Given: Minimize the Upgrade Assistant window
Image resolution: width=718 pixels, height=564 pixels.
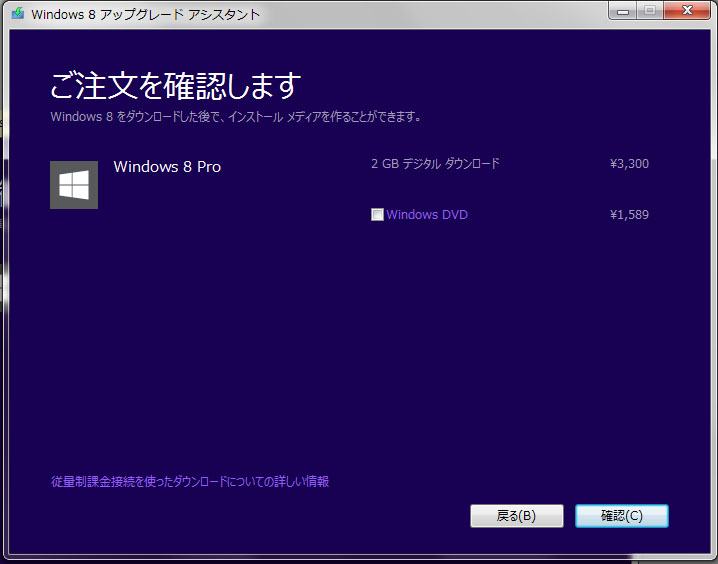Looking at the screenshot, I should [x=623, y=11].
